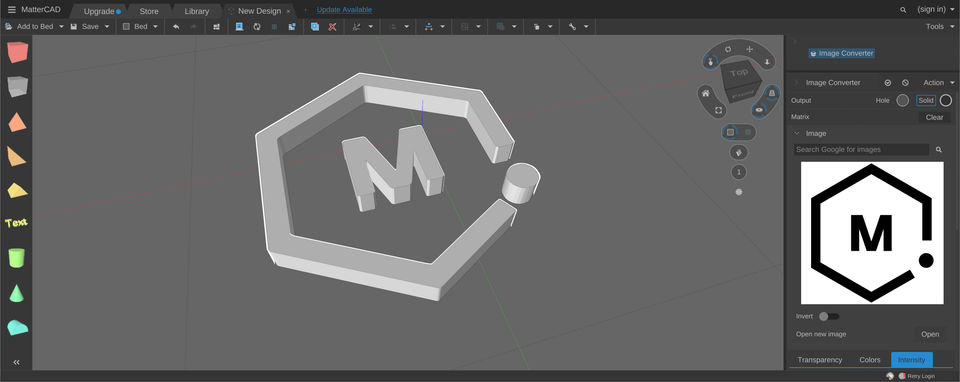
Task: Expand the Image Converter header chevron
Action: (x=797, y=83)
